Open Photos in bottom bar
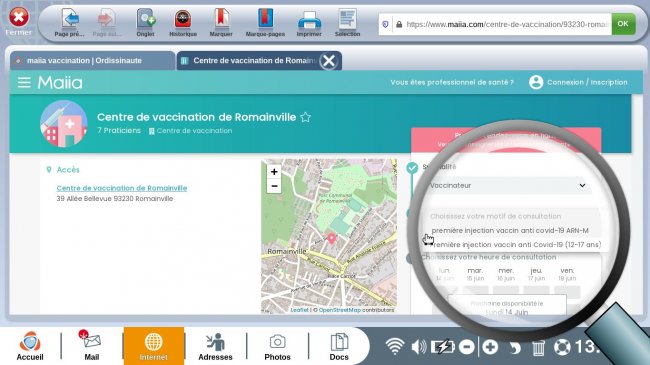This screenshot has height=365, width=650. (277, 346)
